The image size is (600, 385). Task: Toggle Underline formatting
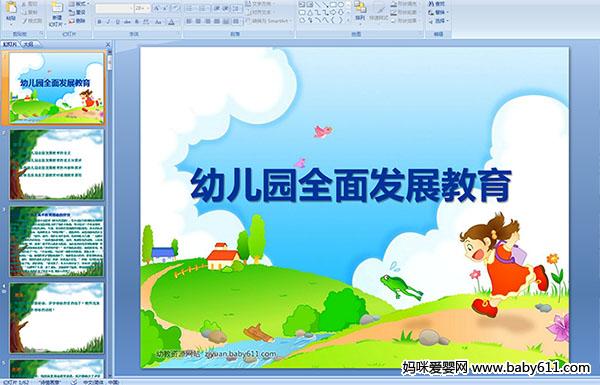[117, 22]
